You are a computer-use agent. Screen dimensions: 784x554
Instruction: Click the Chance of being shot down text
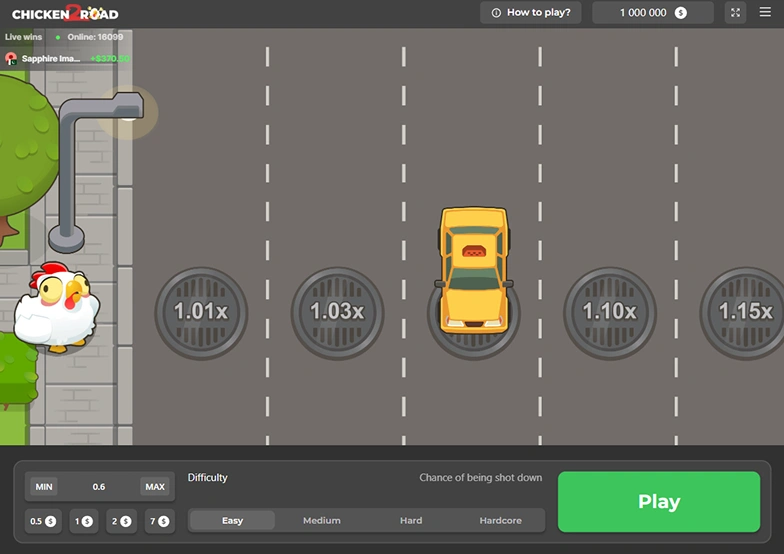(x=480, y=478)
